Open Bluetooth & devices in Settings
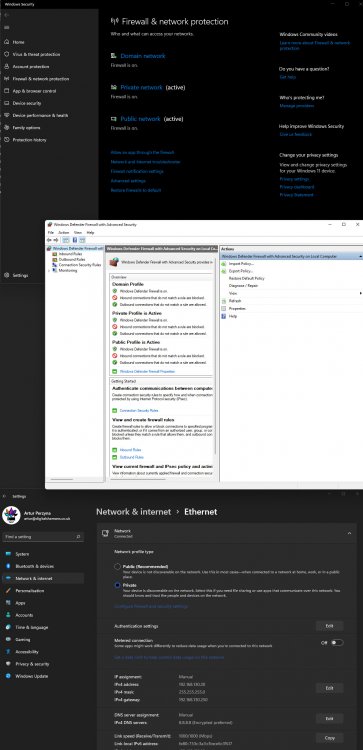 pyautogui.click(x=34, y=566)
